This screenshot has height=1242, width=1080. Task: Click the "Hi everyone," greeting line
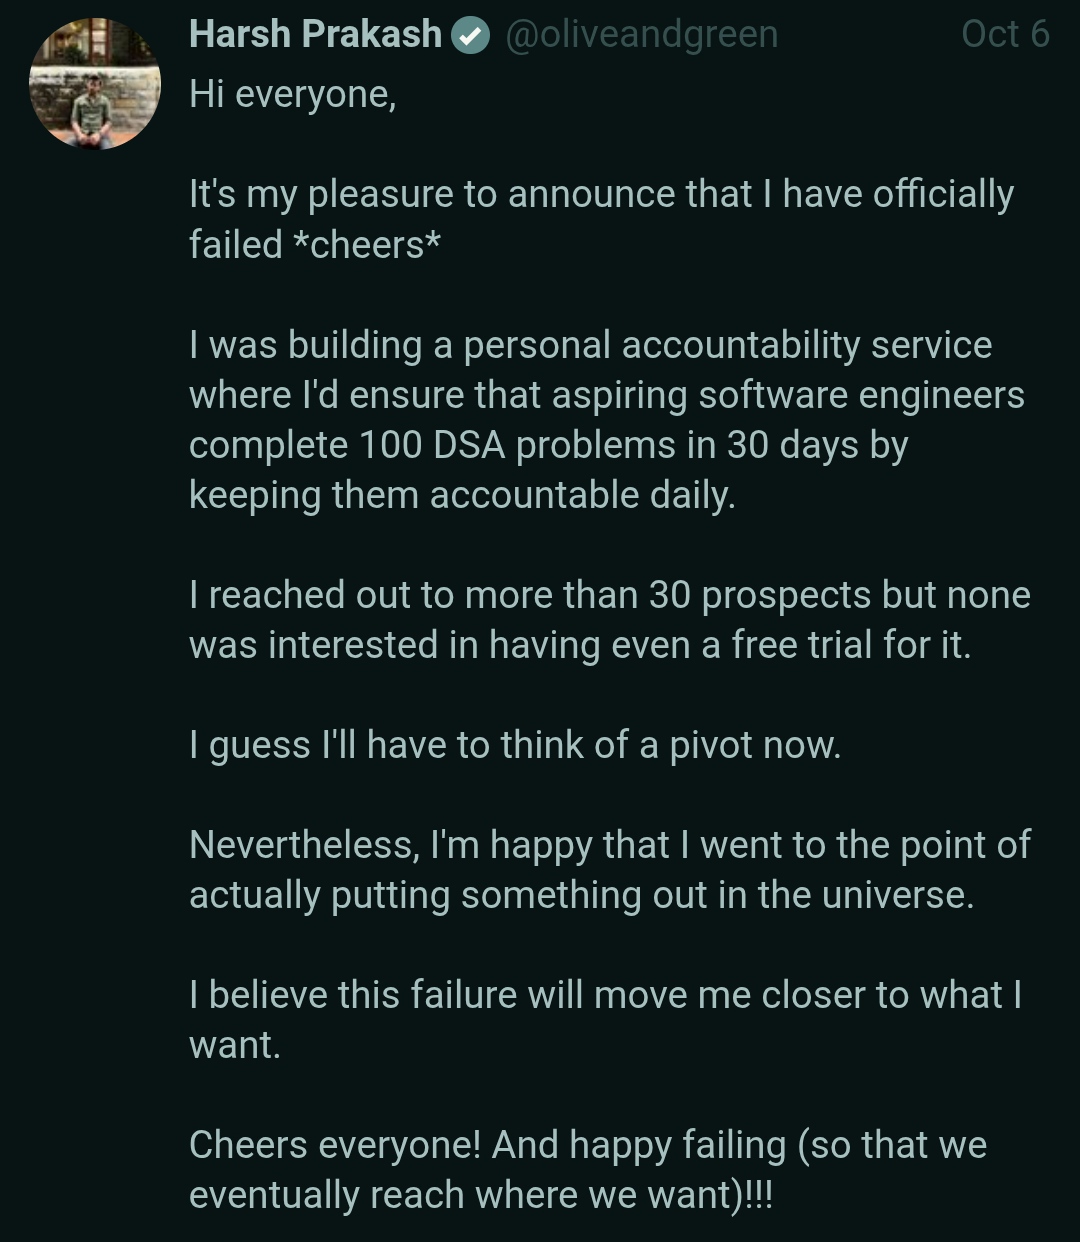point(293,95)
